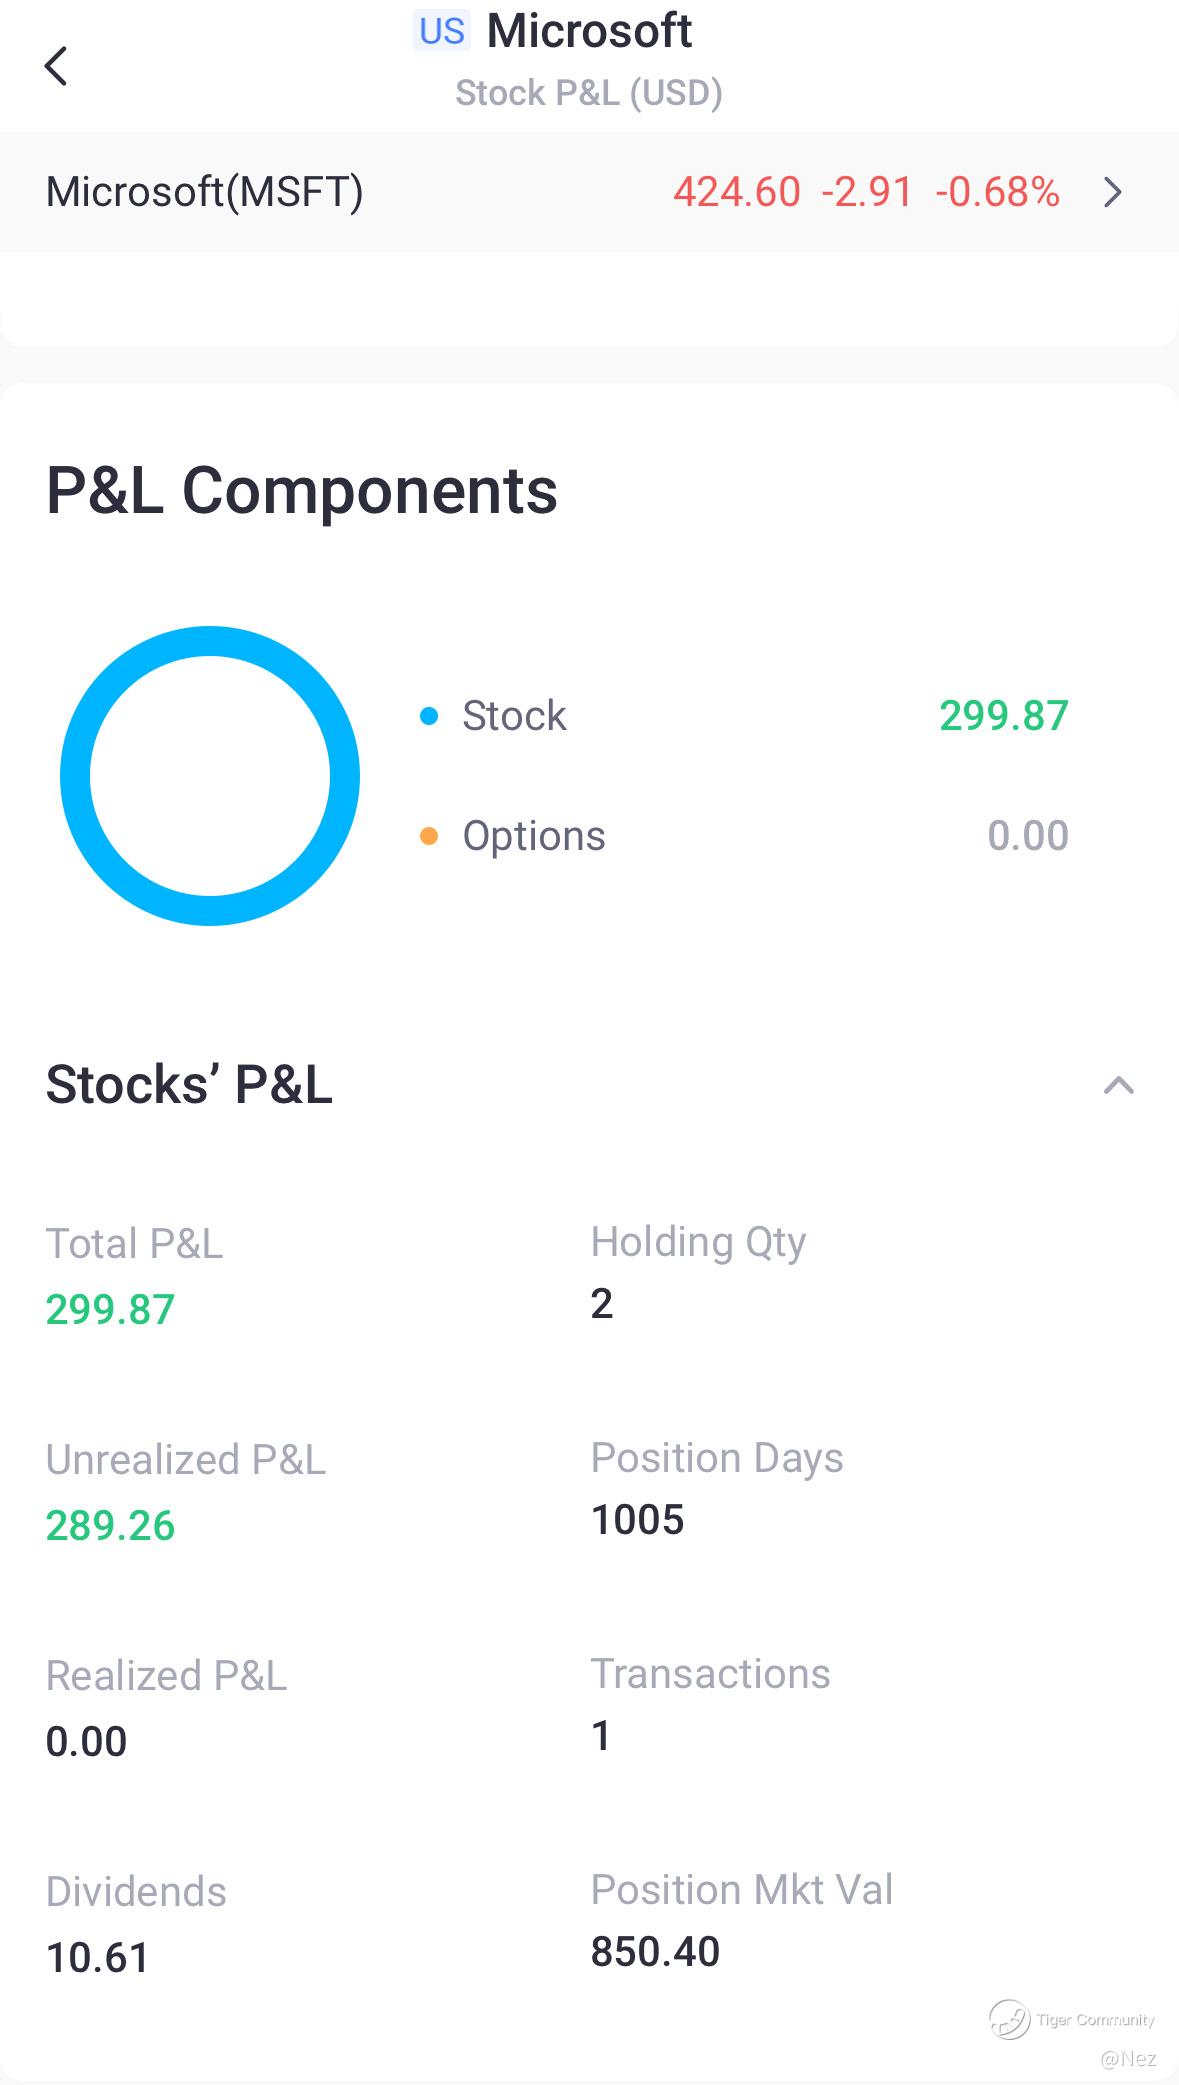Tap the Position Mkt Val figure 850.40
The height and width of the screenshot is (2085, 1179).
[655, 1951]
